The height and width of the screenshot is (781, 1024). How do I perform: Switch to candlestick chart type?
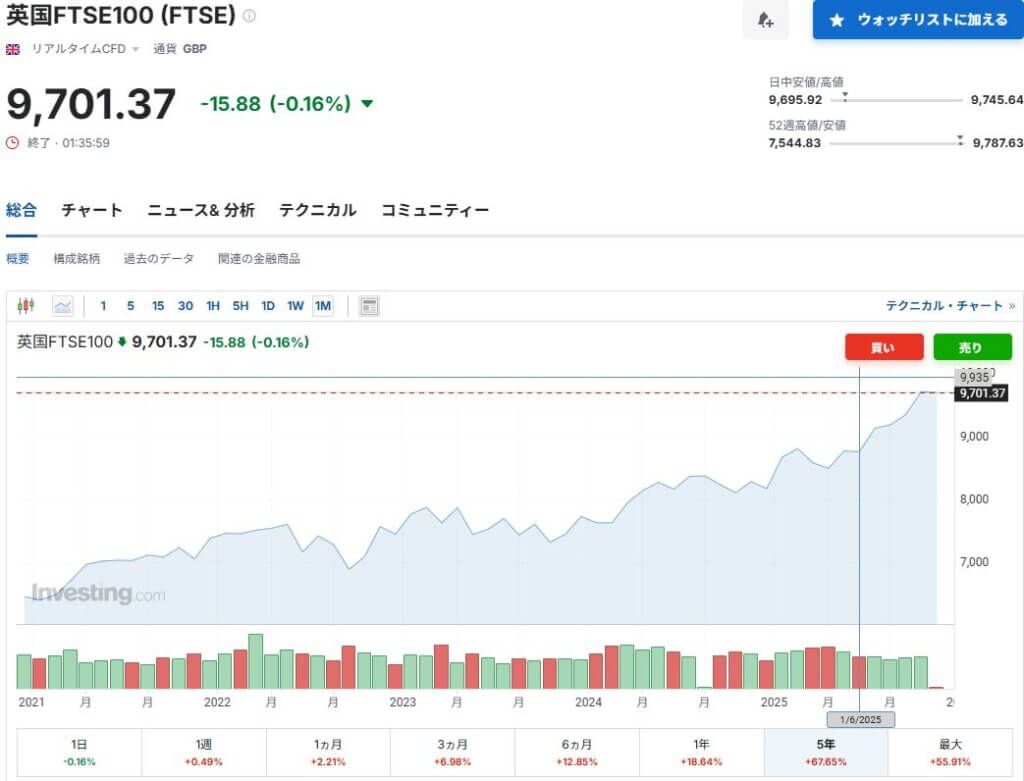[x=26, y=306]
